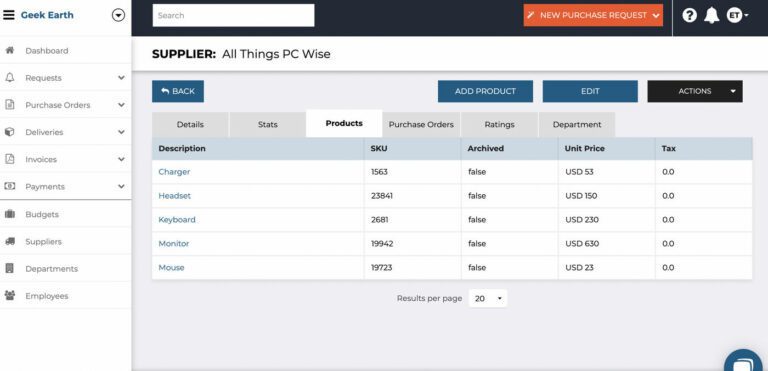This screenshot has height=371, width=768.
Task: Click the Employees people icon
Action: click(9, 296)
